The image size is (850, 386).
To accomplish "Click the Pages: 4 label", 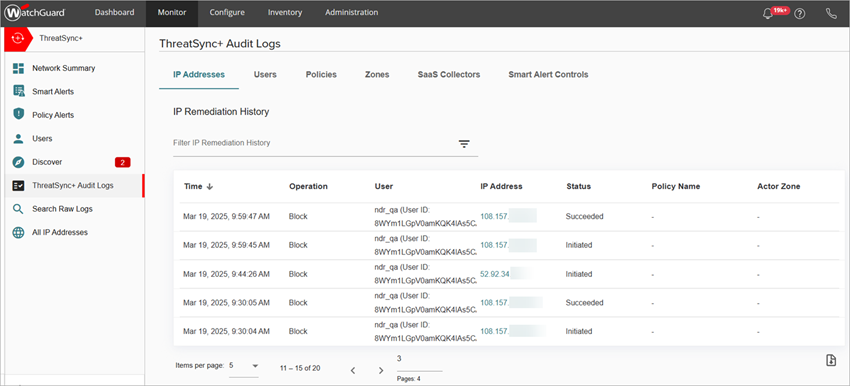I will point(409,379).
